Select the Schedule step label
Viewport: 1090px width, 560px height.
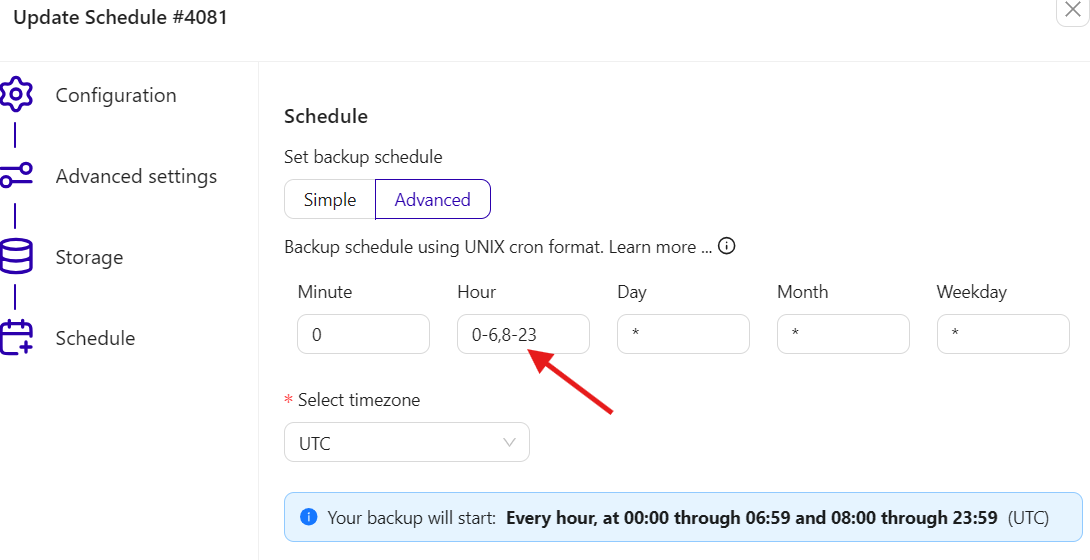coord(95,338)
